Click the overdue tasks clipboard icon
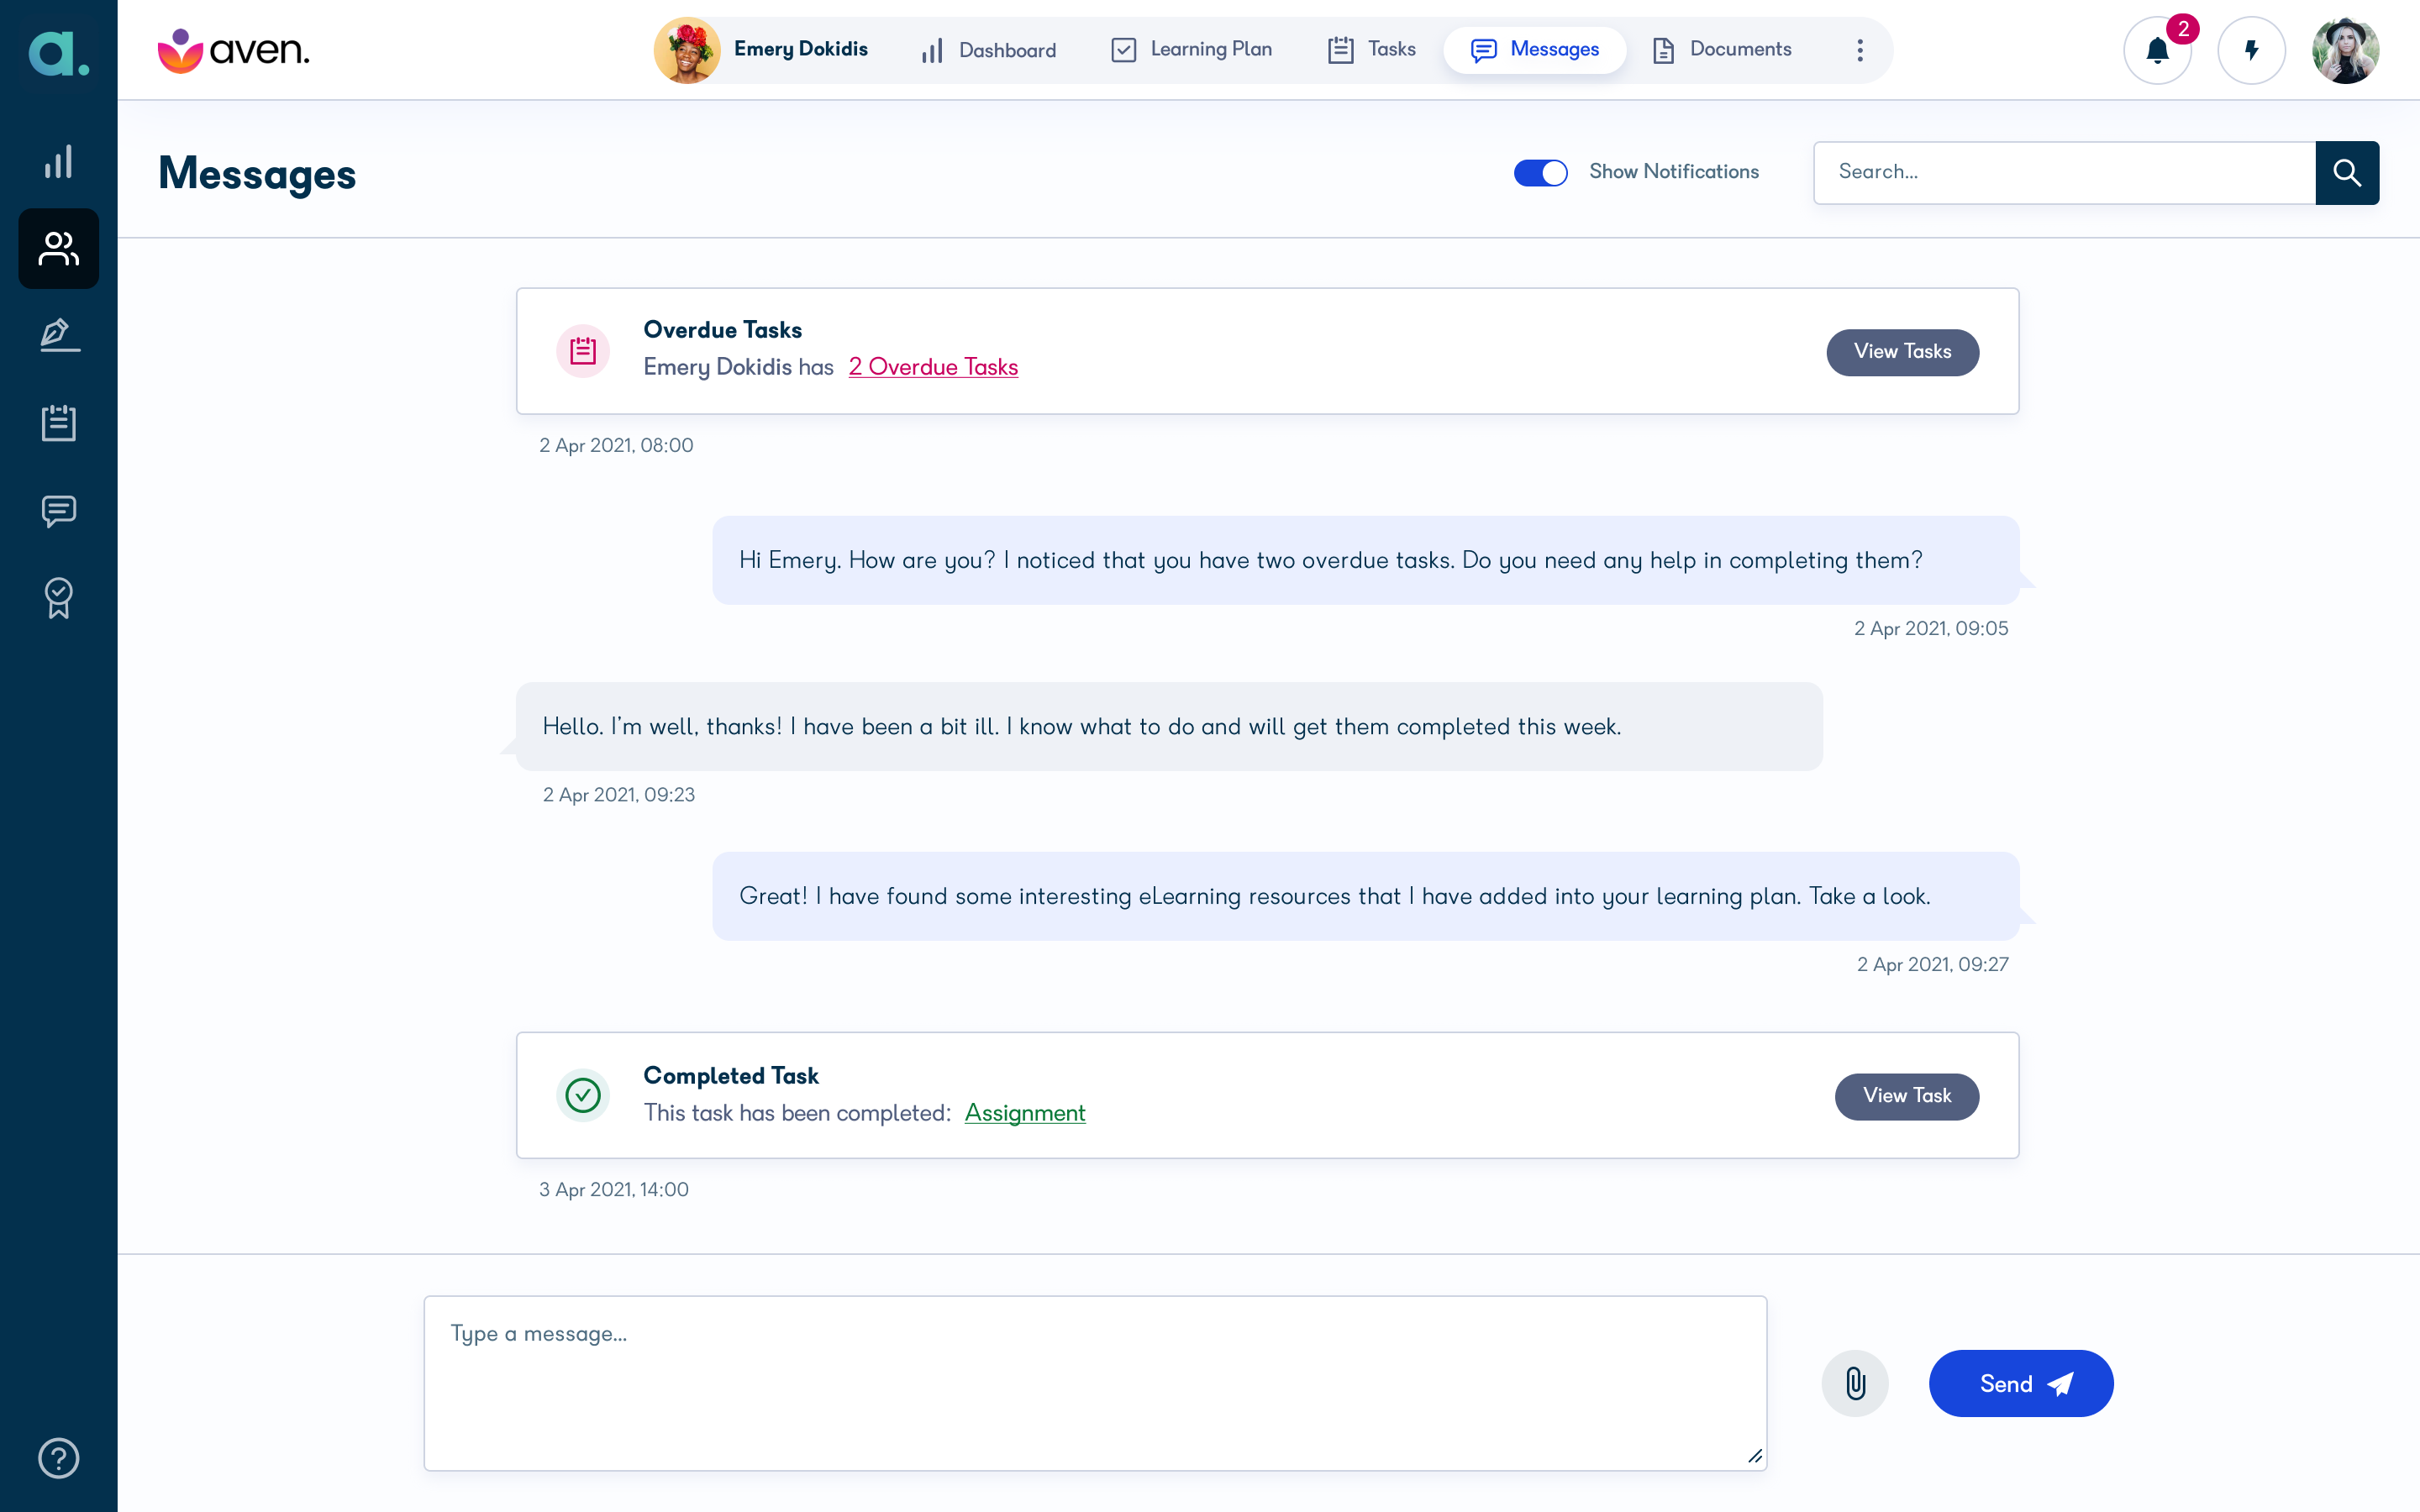Viewport: 2420px width, 1512px height. 583,351
